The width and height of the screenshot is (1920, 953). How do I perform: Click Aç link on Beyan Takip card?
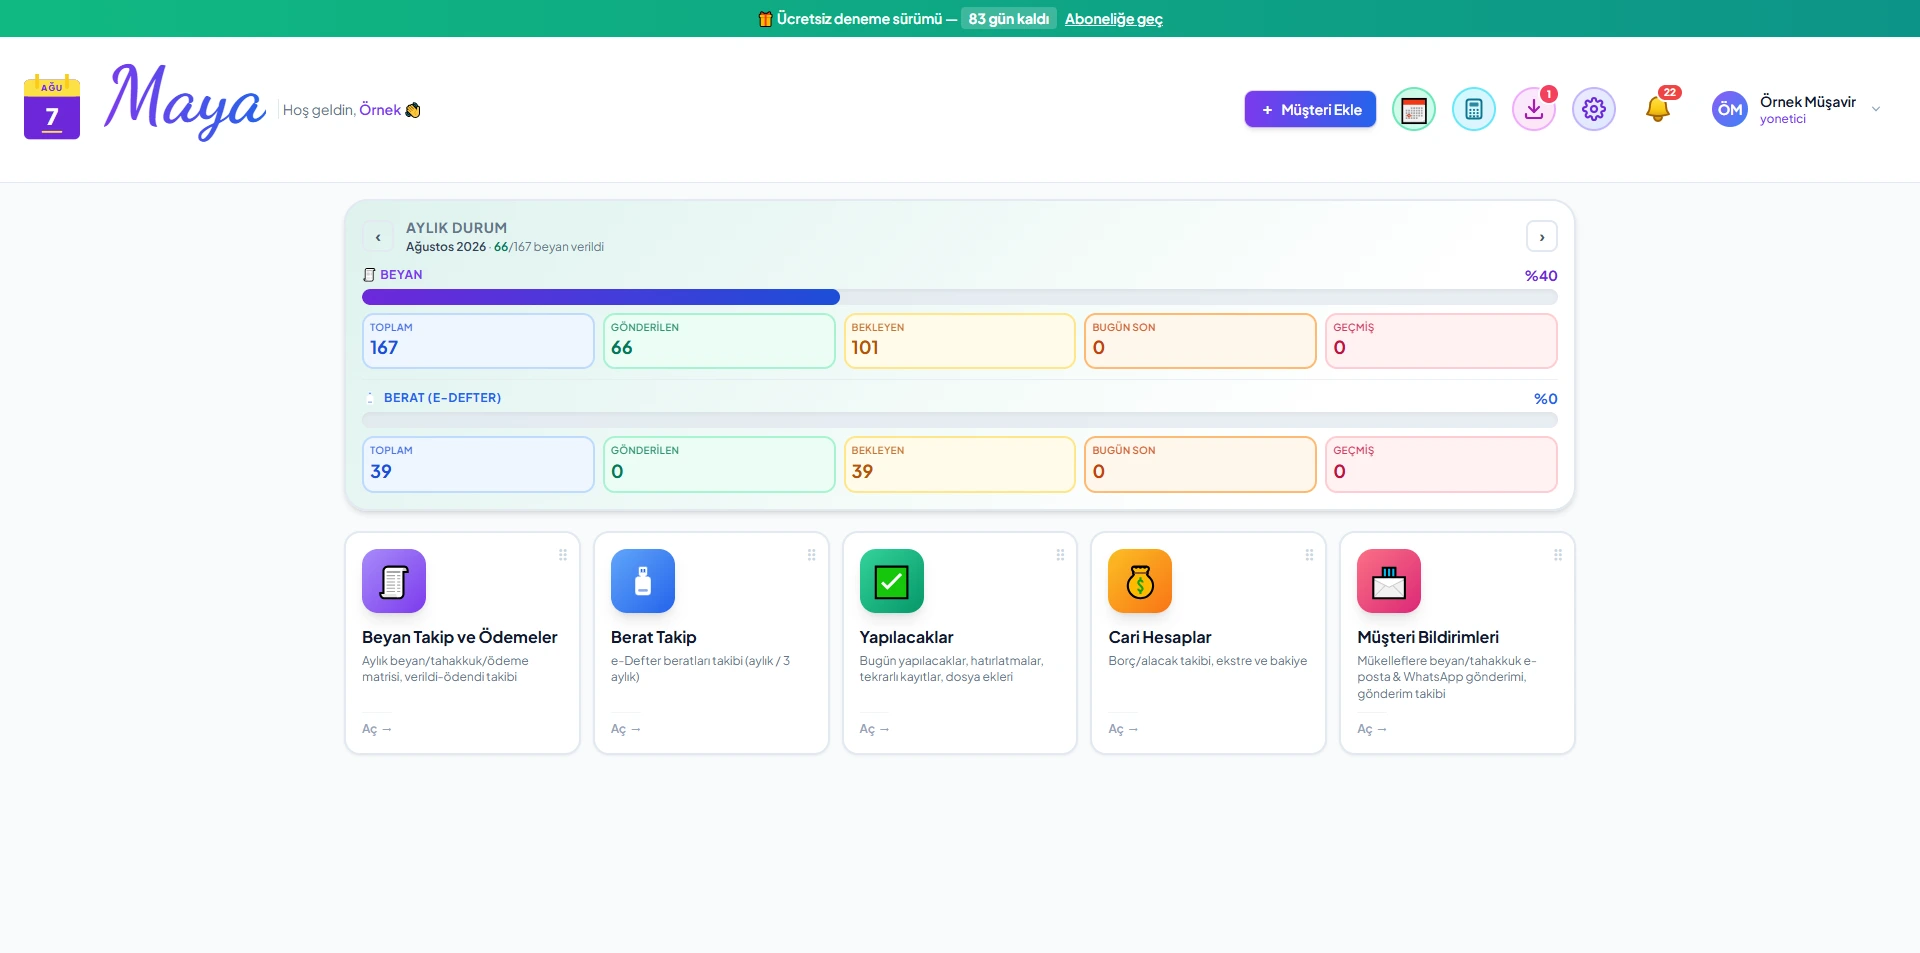tap(377, 729)
